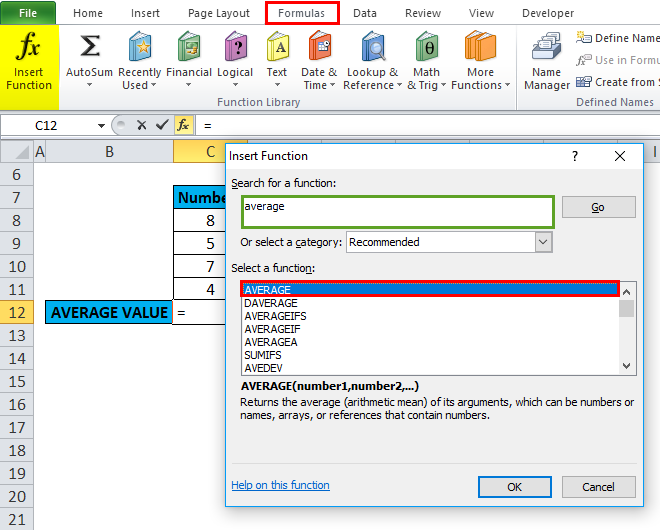Click the Define Name icon
The width and height of the screenshot is (660, 530).
[x=583, y=37]
